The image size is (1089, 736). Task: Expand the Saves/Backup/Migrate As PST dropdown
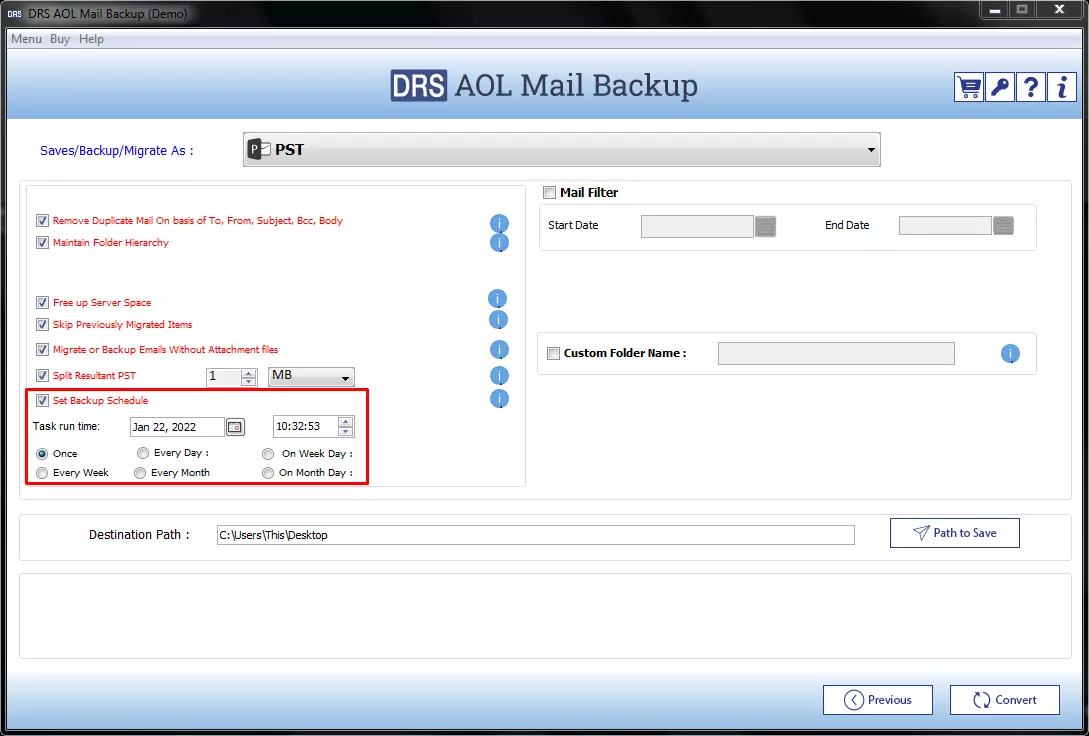tap(562, 150)
